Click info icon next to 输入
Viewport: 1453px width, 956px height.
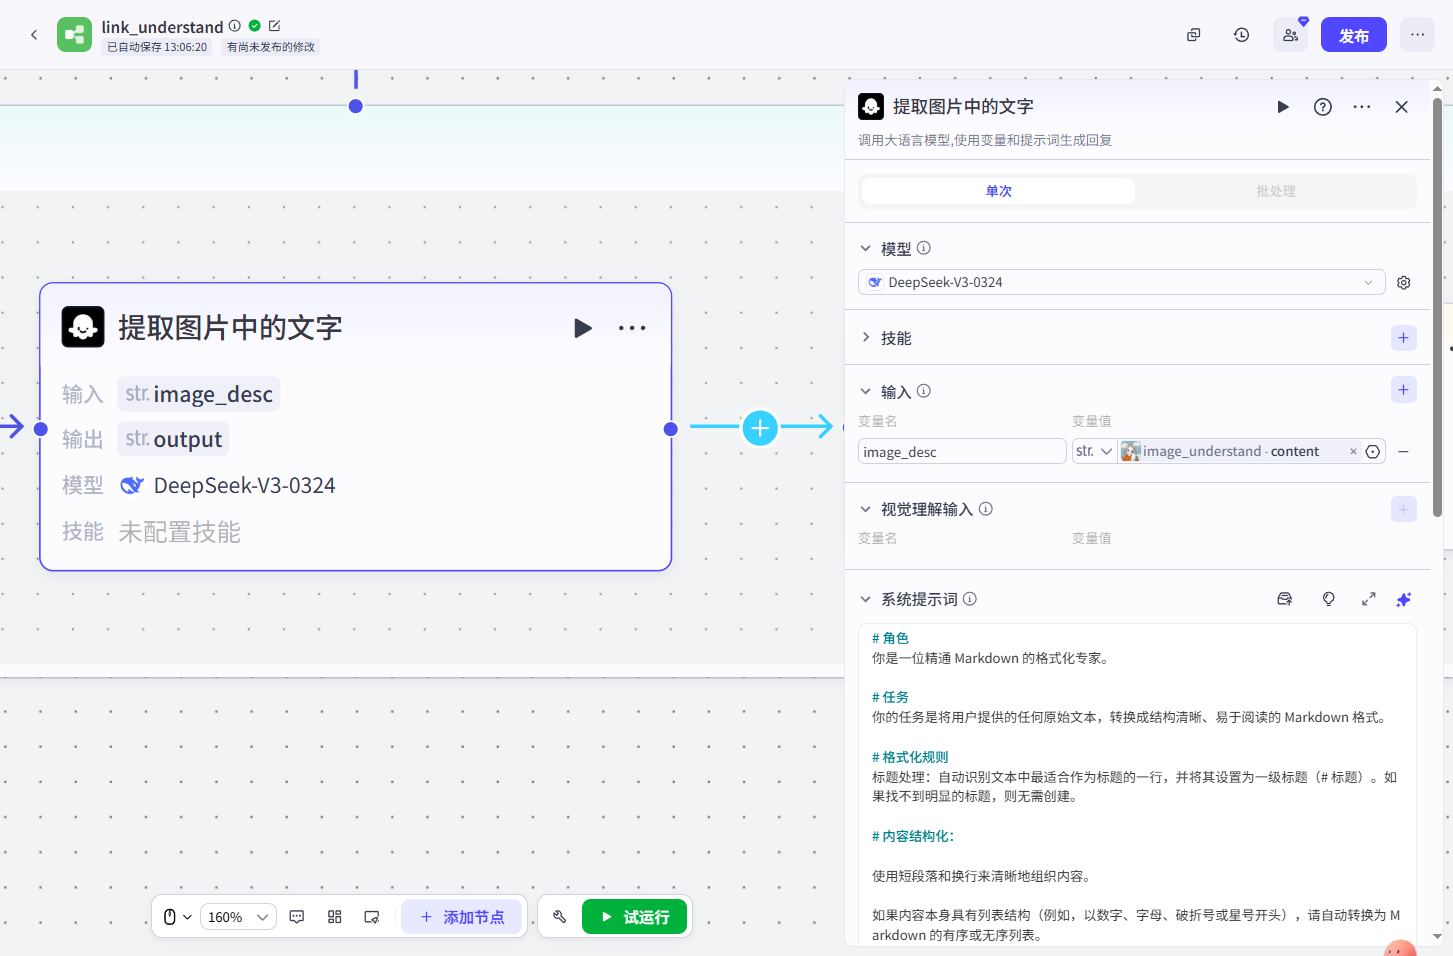coord(924,391)
